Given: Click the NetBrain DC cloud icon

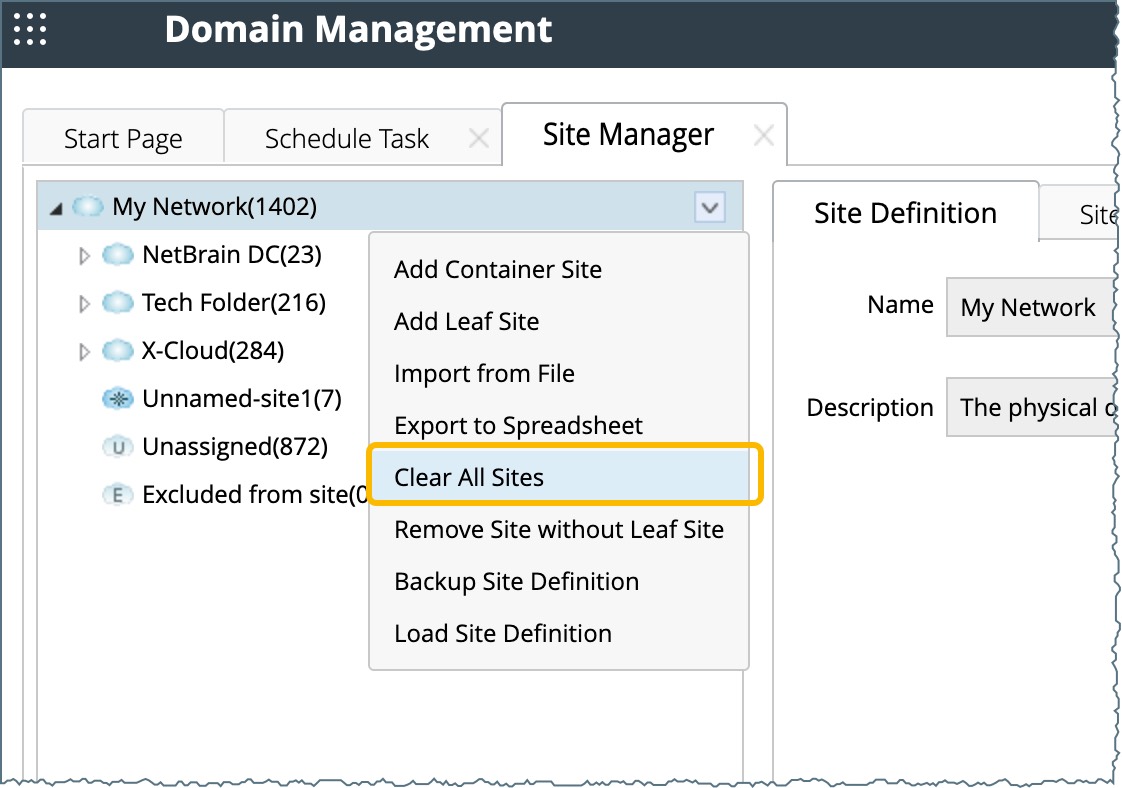Looking at the screenshot, I should point(118,255).
